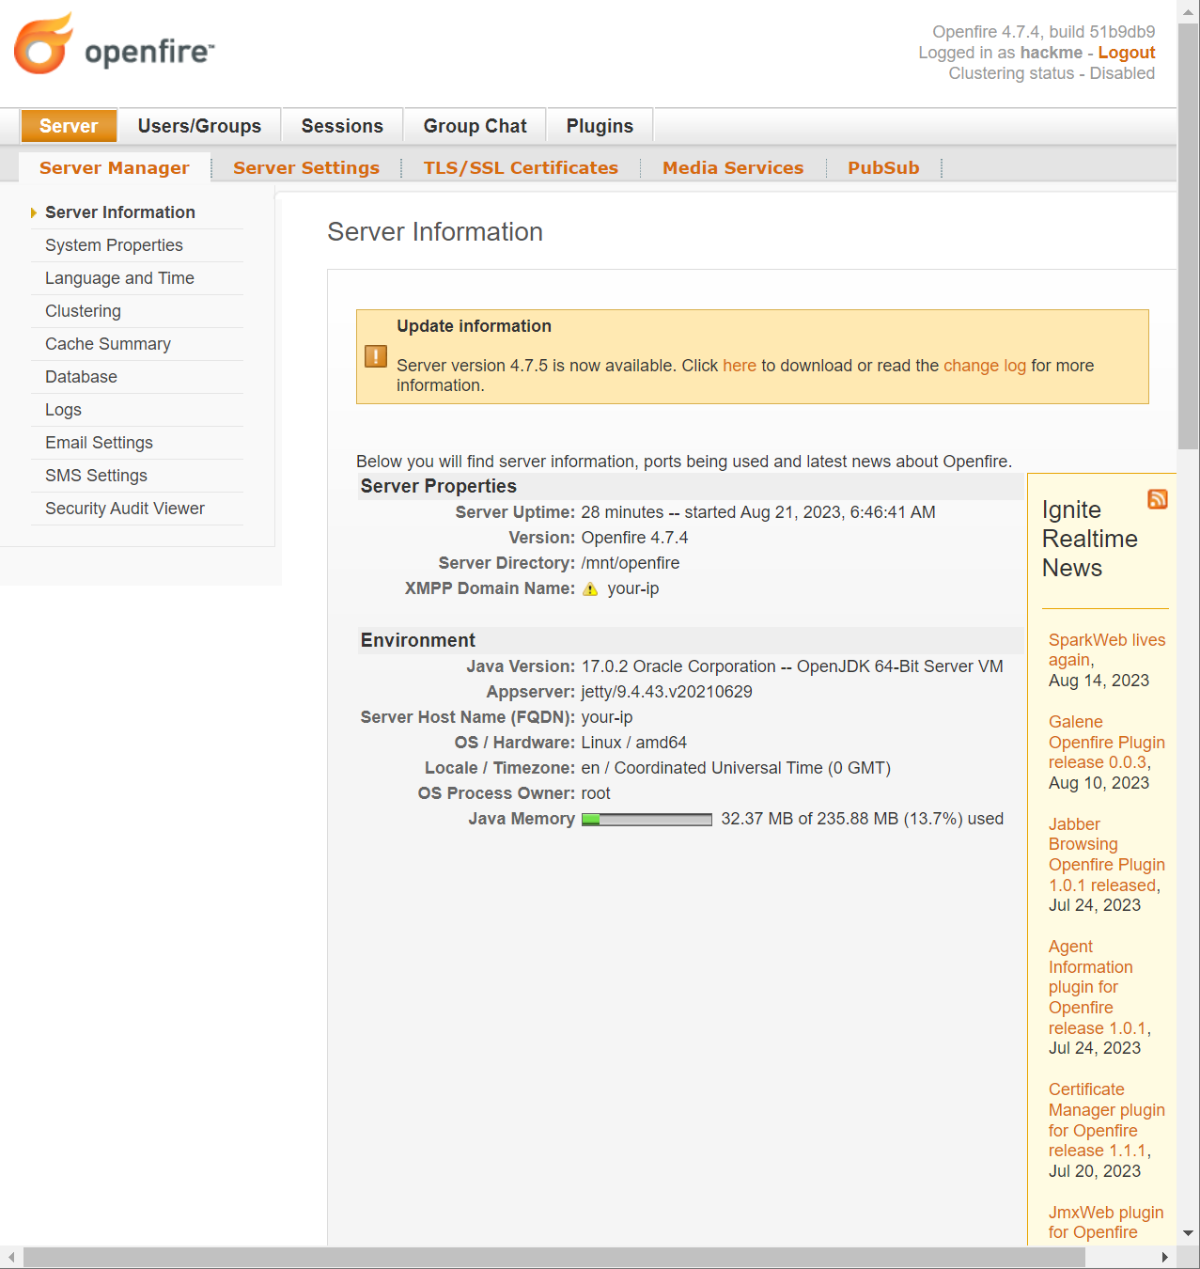
Task: Open SMS Settings
Action: point(96,476)
